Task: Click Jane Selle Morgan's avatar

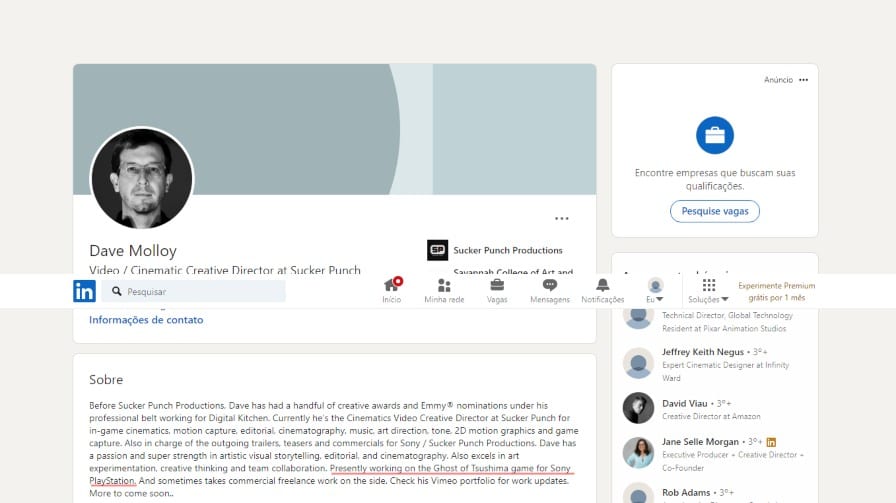Action: tap(638, 453)
